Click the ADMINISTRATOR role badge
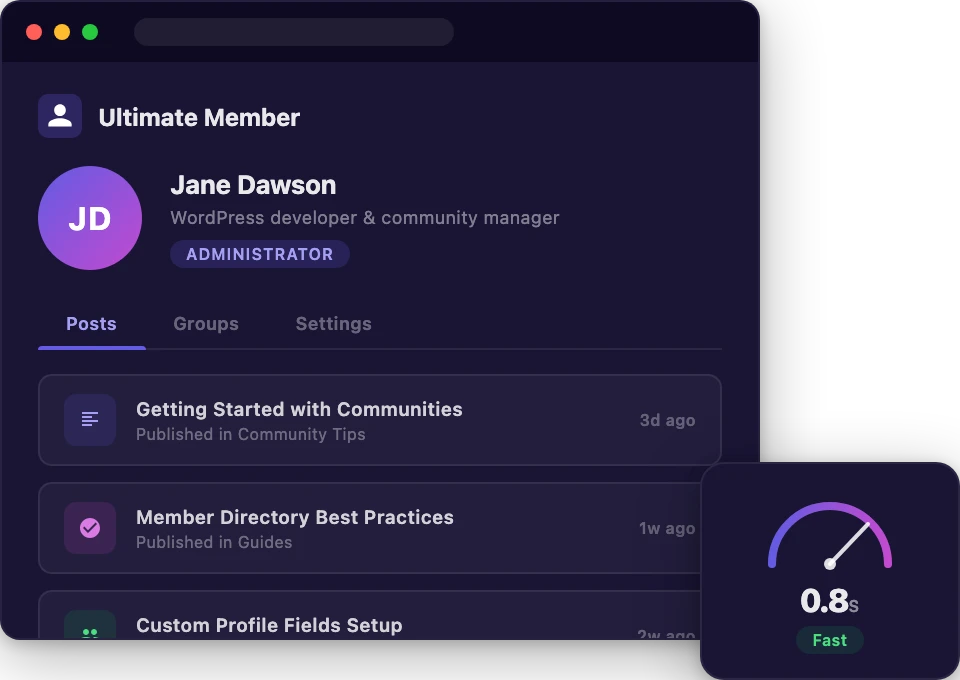 (260, 254)
